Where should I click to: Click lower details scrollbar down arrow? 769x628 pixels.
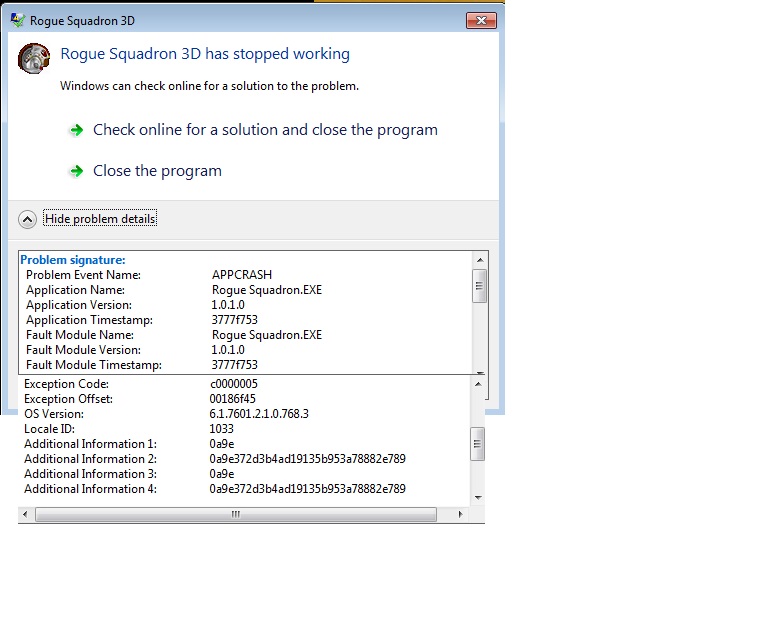478,497
